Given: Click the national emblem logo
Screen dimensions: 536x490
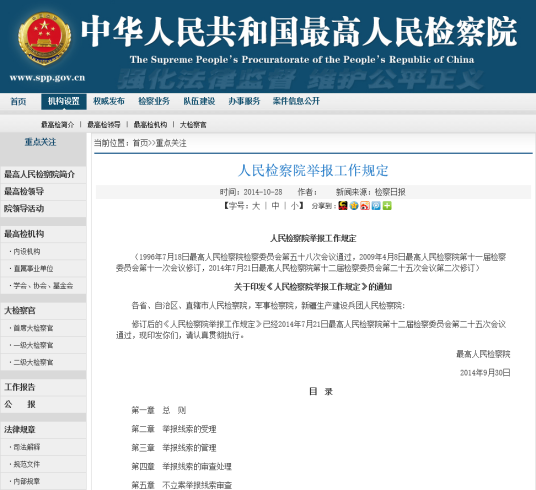Looking at the screenshot, I should pyautogui.click(x=44, y=39).
